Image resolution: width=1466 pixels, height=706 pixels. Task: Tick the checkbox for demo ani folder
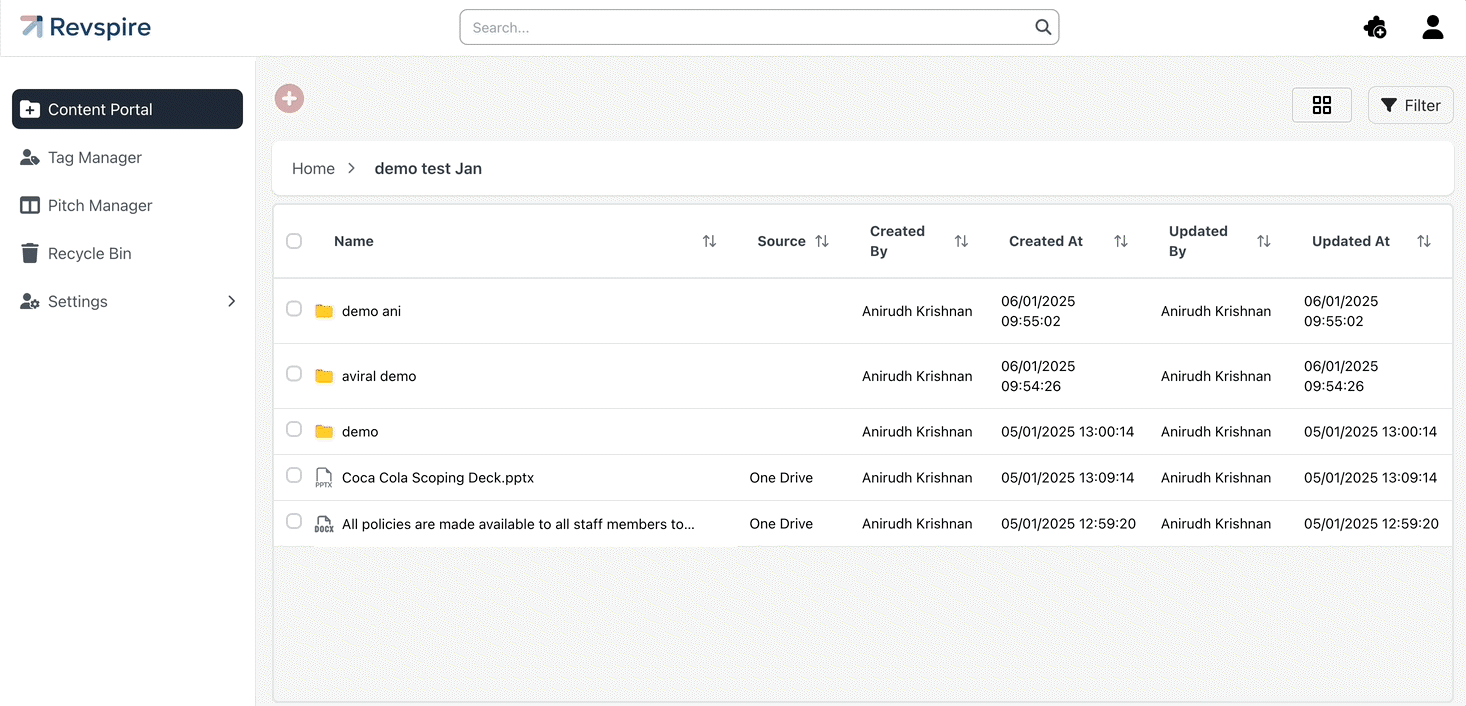click(294, 309)
